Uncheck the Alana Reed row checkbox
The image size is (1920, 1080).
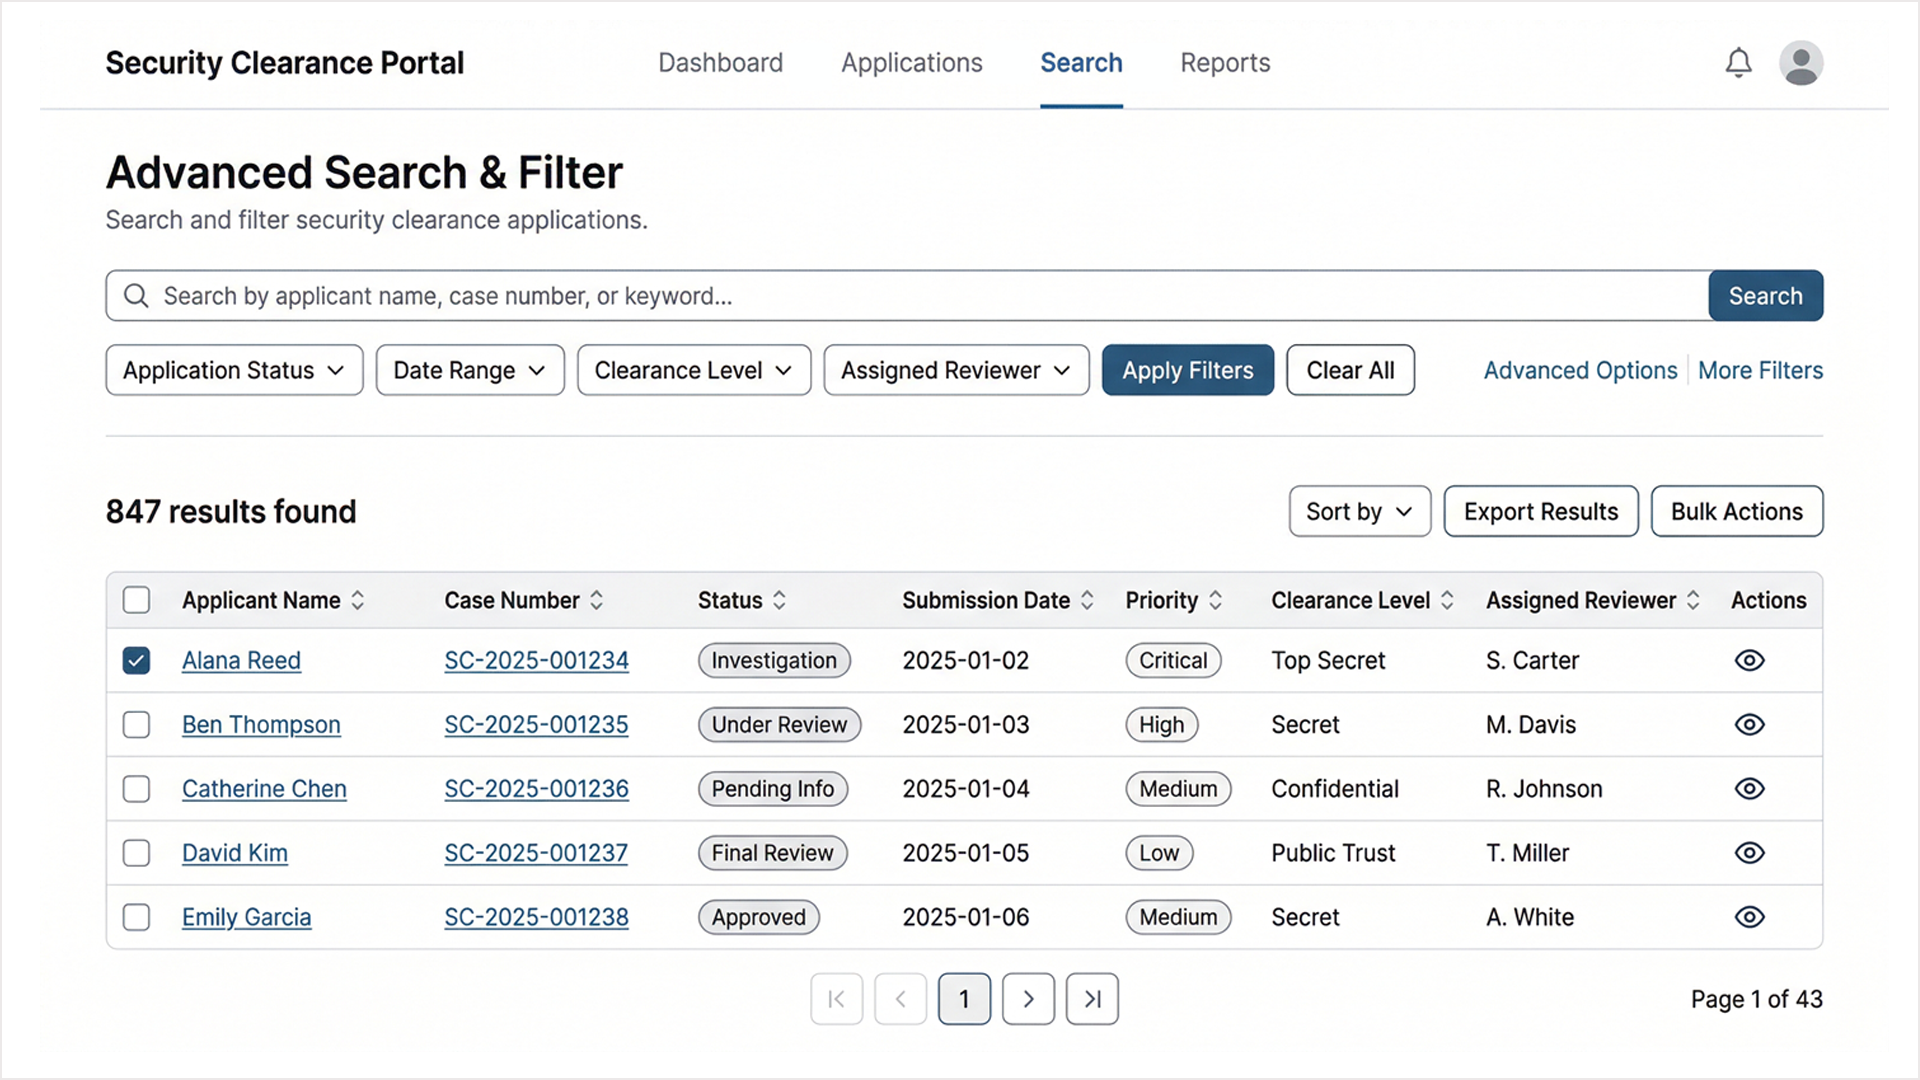pos(136,661)
